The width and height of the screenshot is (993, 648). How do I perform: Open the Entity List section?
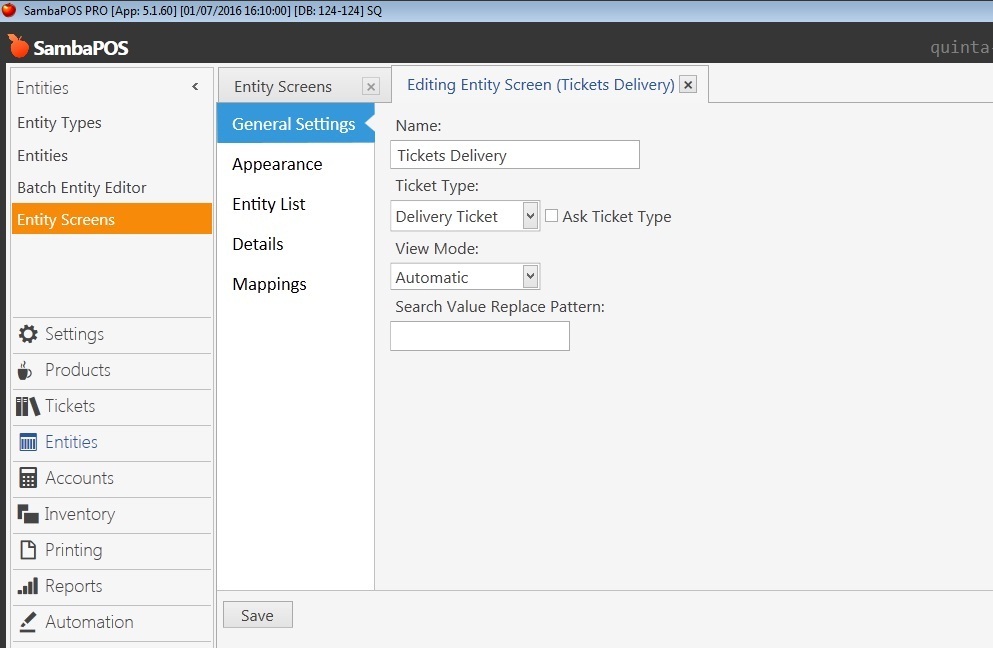(269, 204)
